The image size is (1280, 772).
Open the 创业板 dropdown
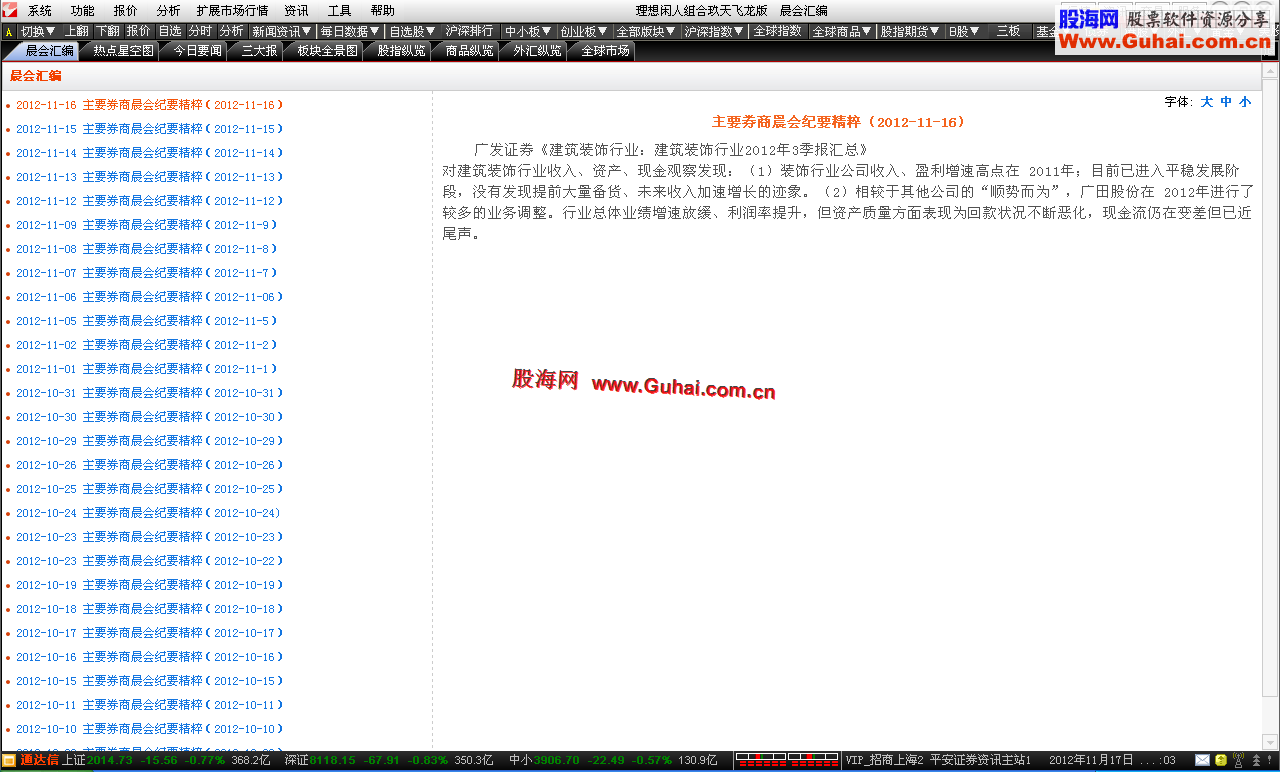click(584, 31)
